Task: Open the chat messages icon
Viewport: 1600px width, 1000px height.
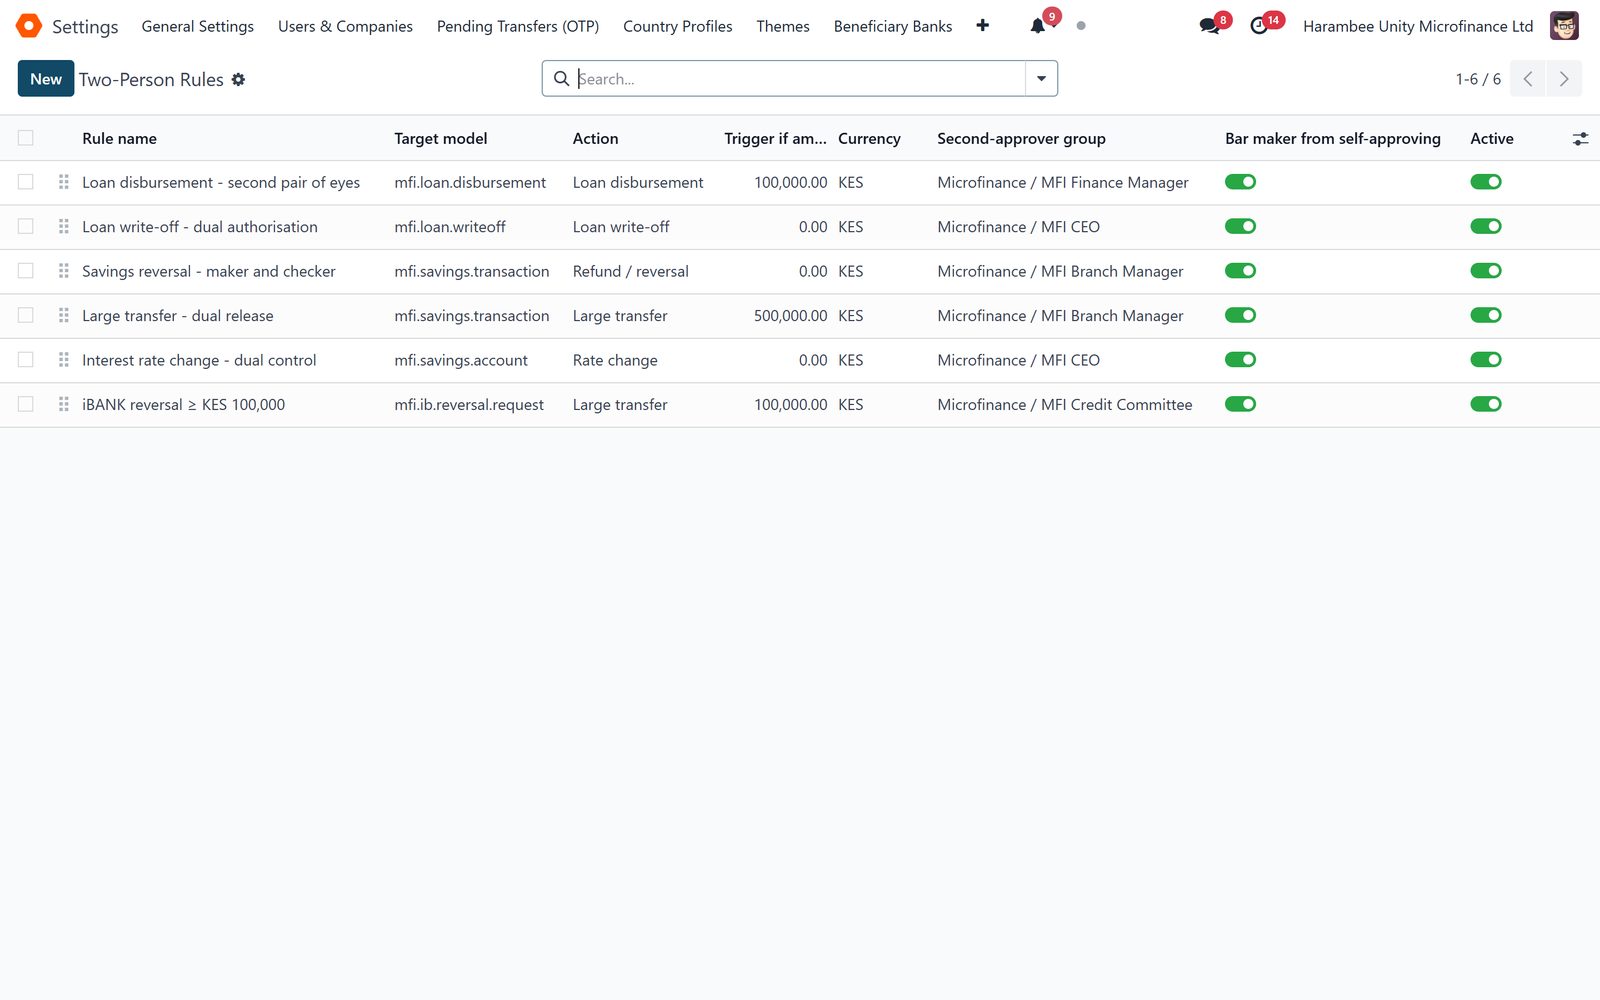Action: (x=1209, y=26)
